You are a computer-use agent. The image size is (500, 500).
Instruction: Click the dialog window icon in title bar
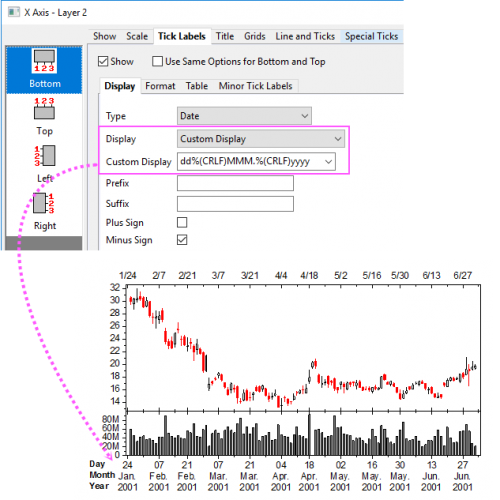click(14, 12)
